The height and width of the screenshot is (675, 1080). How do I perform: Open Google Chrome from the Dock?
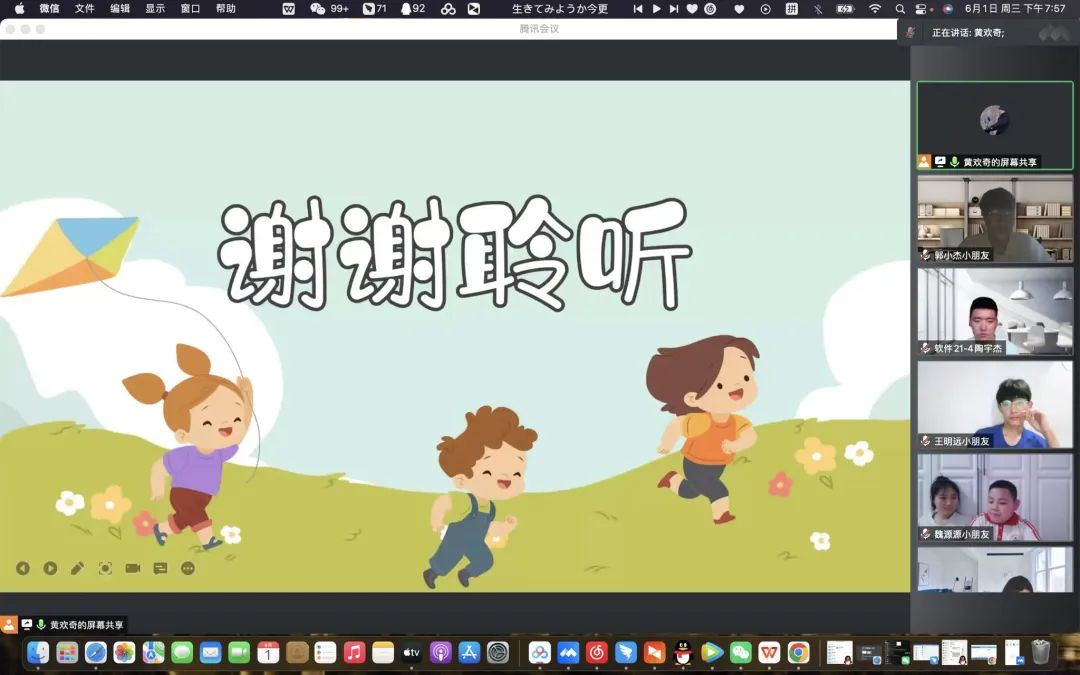[x=798, y=653]
